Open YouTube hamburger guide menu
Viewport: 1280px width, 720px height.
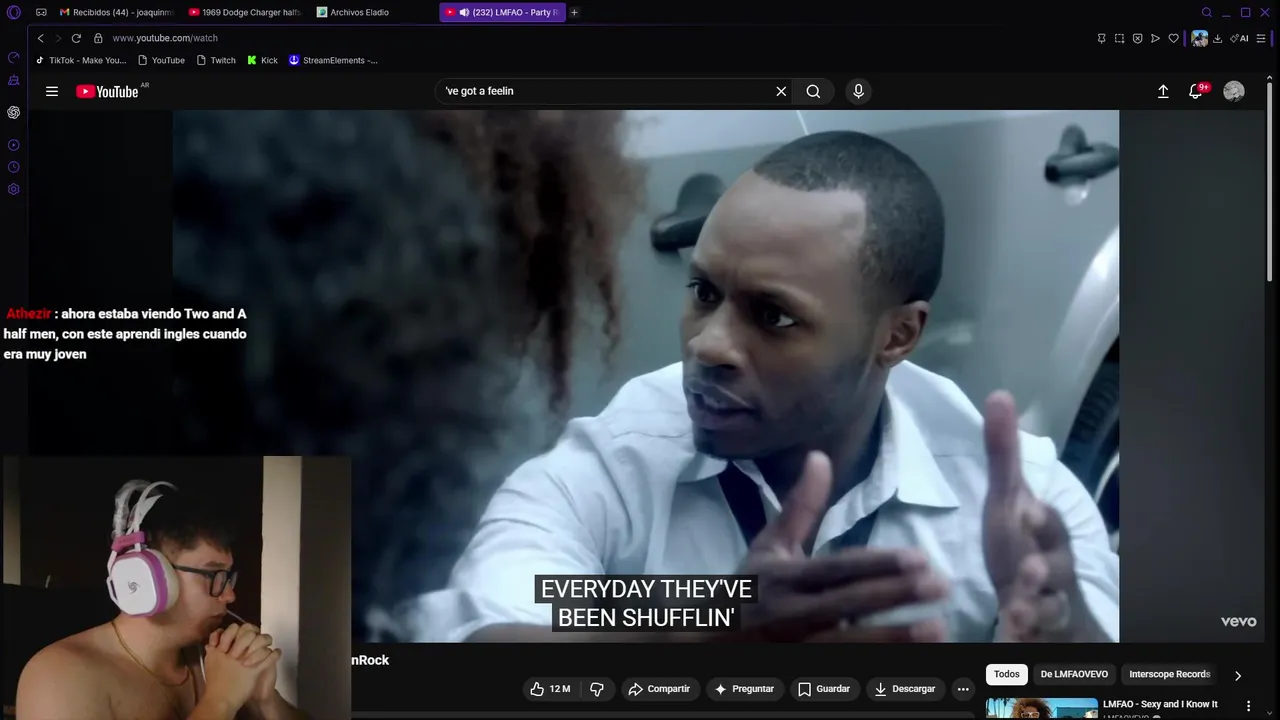click(52, 91)
